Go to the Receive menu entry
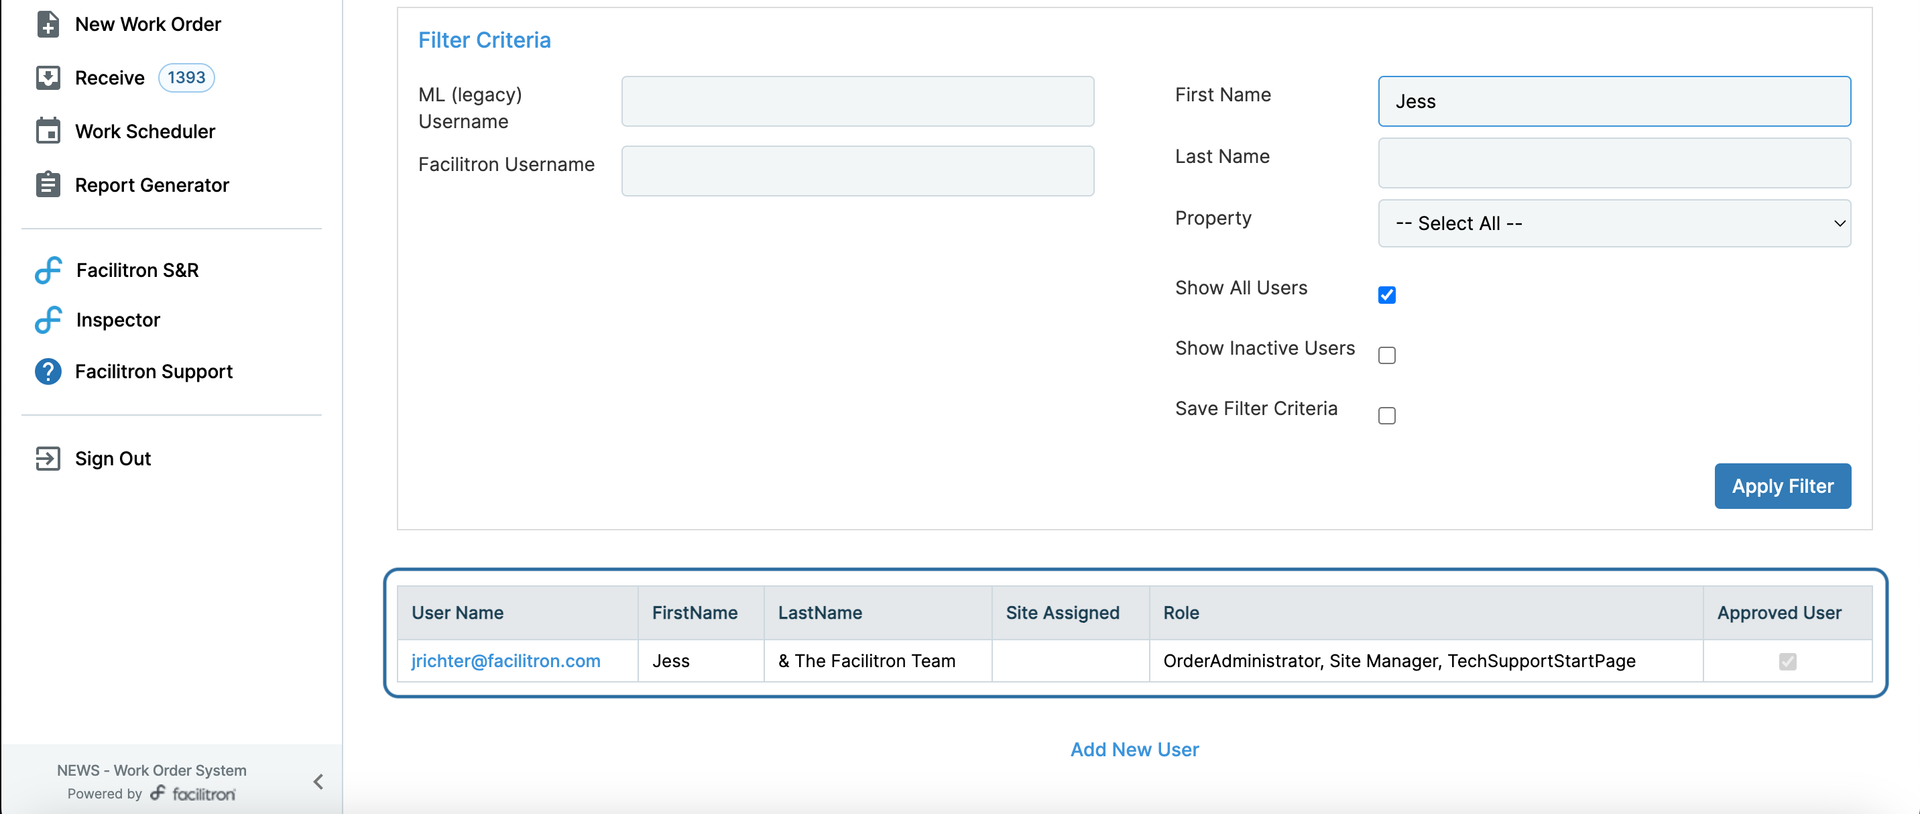The height and width of the screenshot is (814, 1920). click(x=110, y=78)
